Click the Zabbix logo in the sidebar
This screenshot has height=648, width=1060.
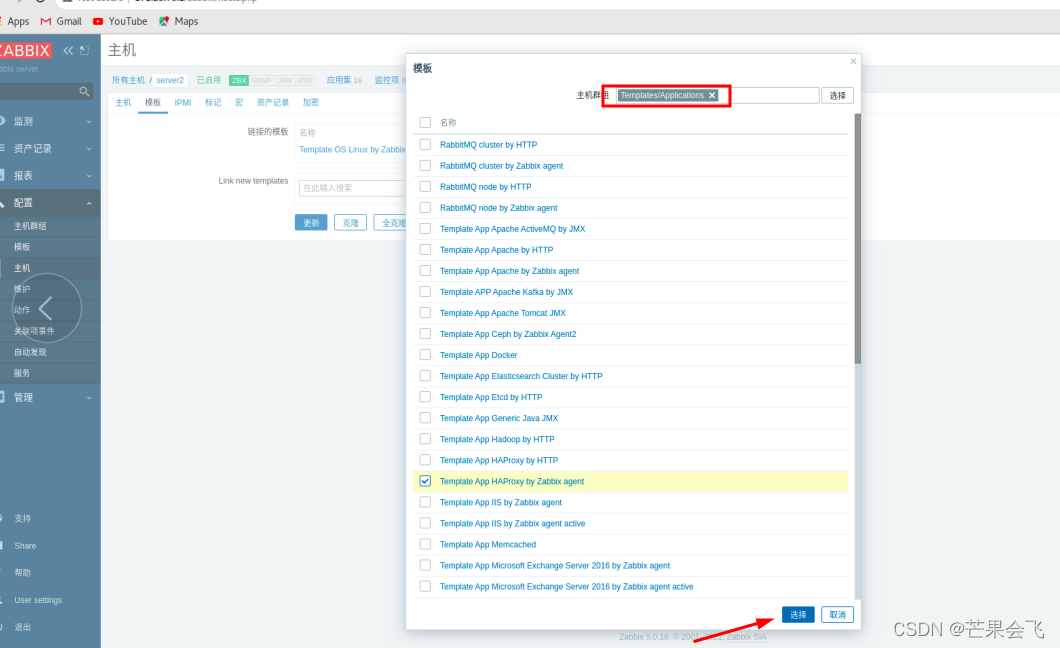(26, 51)
